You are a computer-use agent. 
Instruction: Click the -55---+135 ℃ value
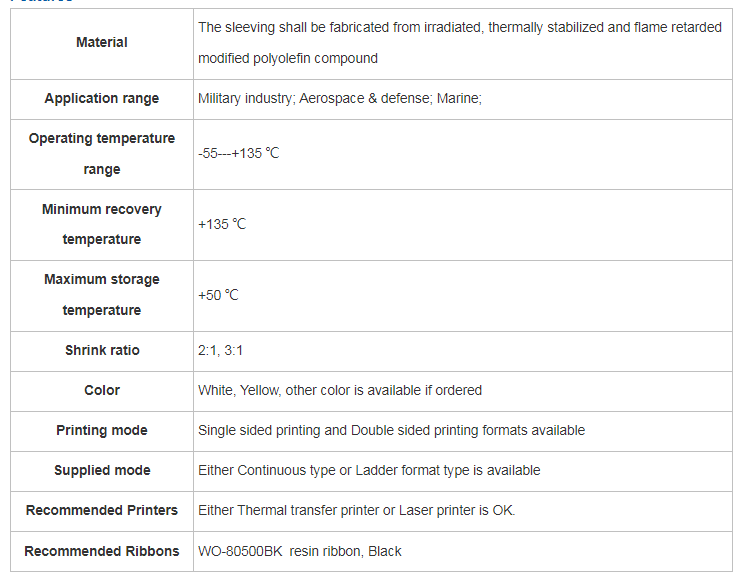click(x=239, y=153)
